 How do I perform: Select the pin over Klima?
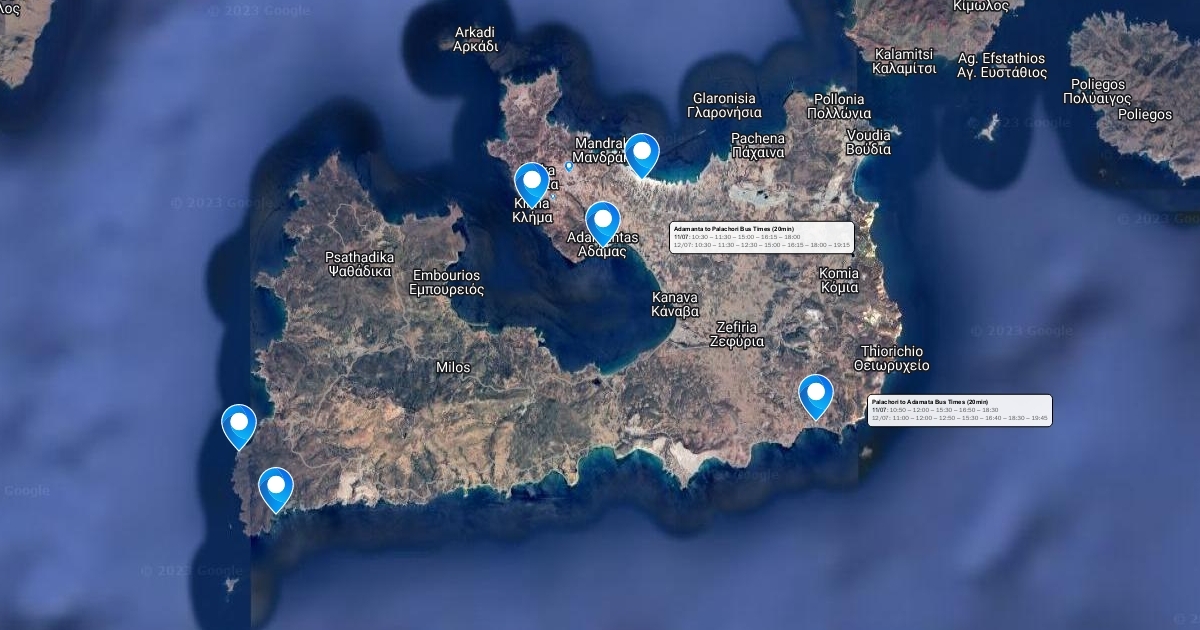tap(532, 182)
